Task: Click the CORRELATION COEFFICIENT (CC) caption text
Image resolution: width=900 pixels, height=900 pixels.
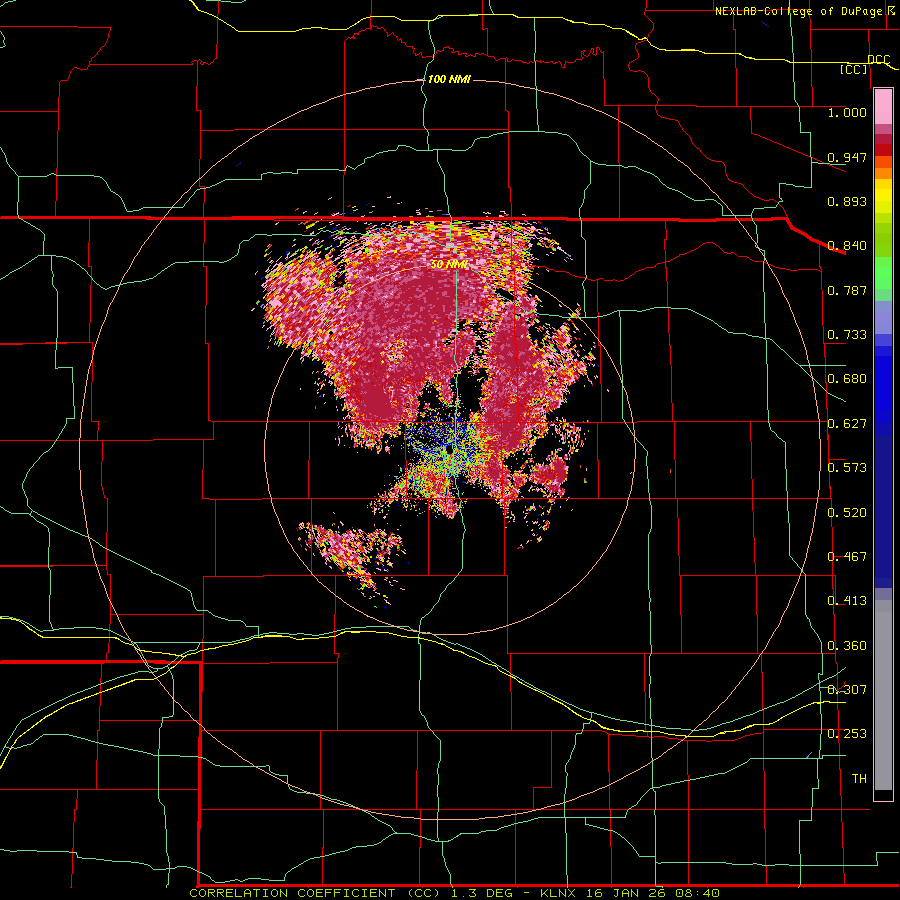Action: coord(314,893)
